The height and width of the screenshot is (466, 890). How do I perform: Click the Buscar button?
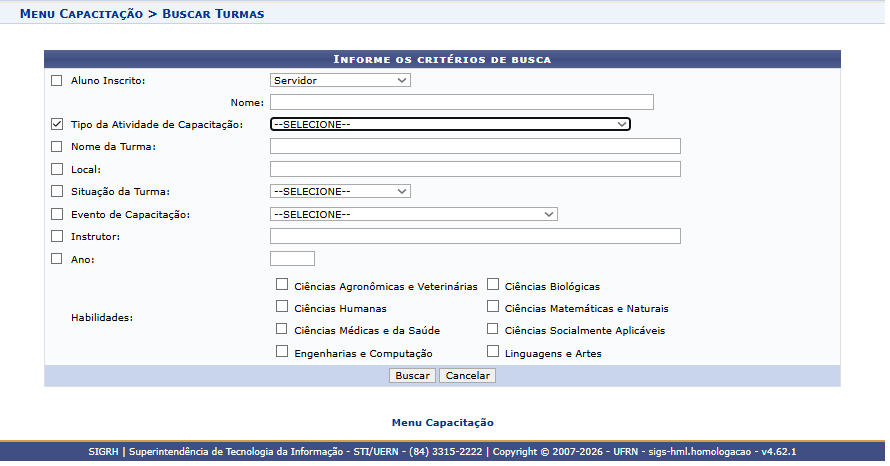(x=413, y=376)
